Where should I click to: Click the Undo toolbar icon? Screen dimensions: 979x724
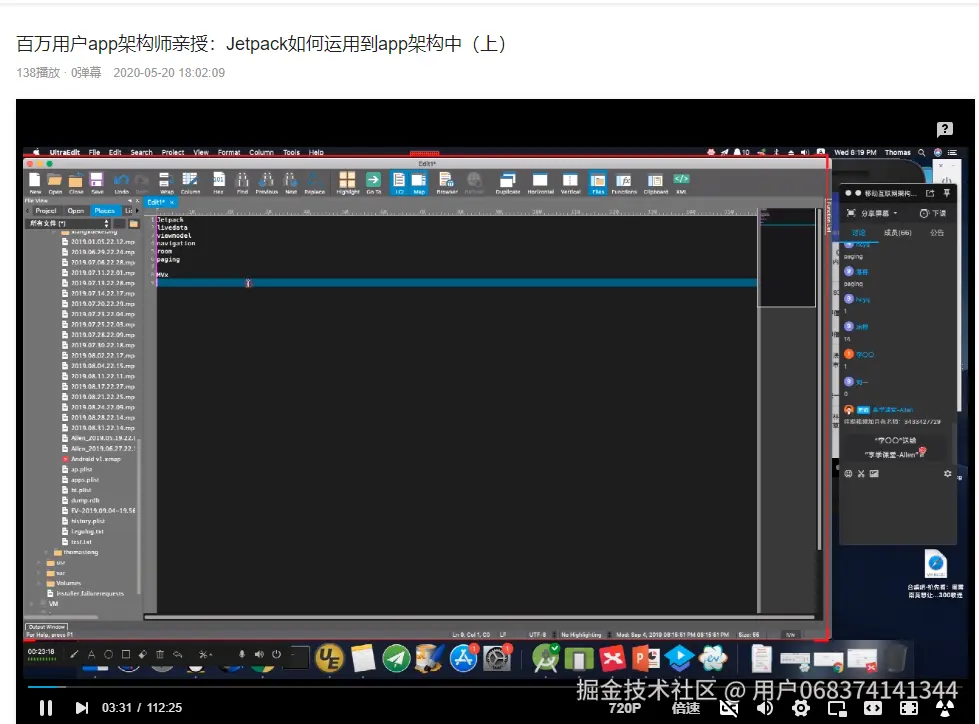(122, 182)
